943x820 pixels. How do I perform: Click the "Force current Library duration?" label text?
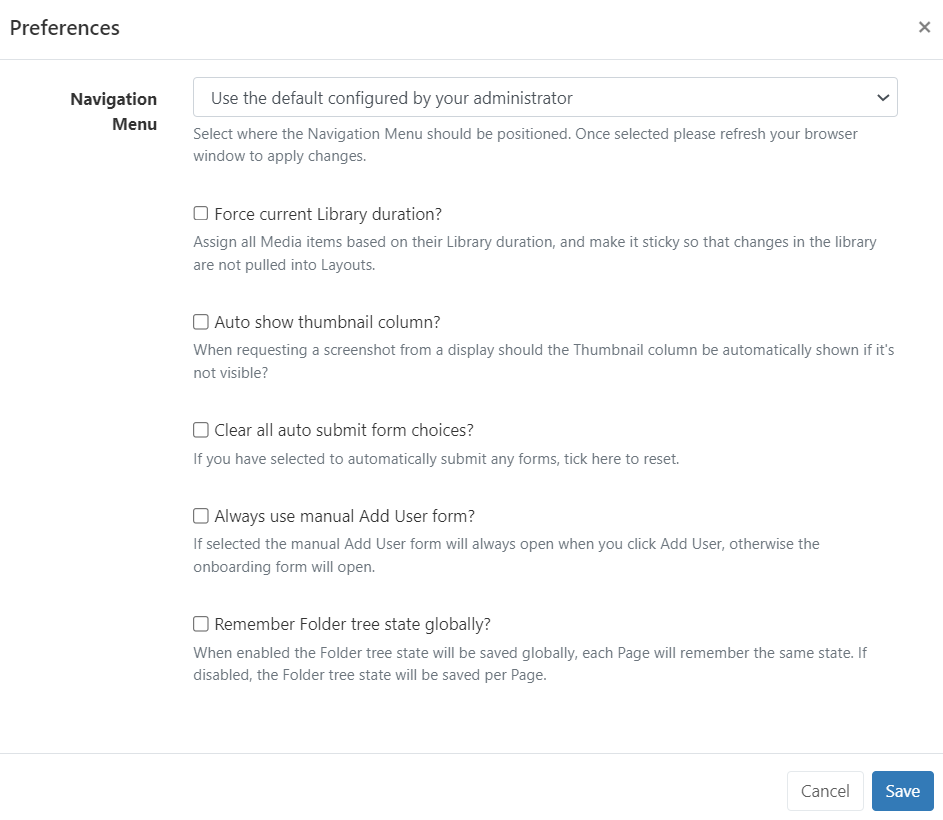[x=328, y=214]
